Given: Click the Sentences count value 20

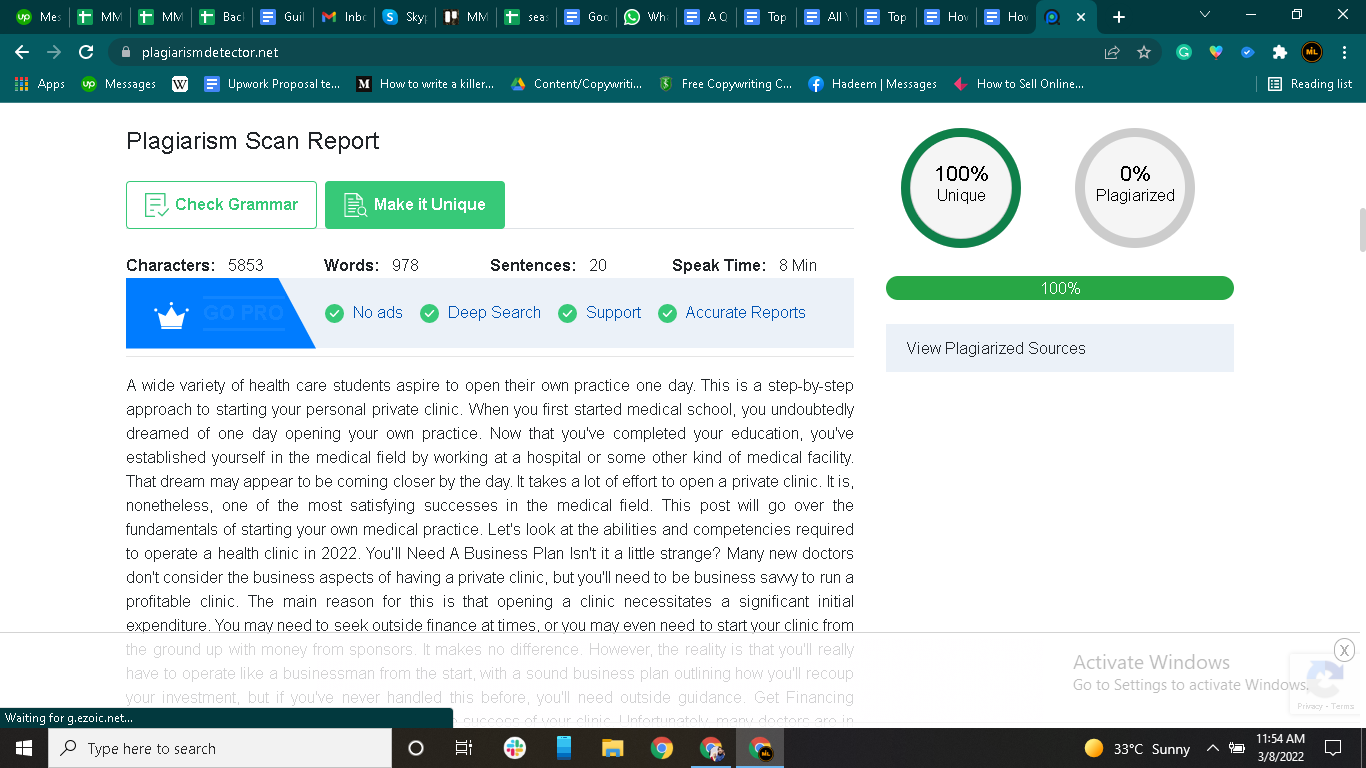Looking at the screenshot, I should coord(598,265).
